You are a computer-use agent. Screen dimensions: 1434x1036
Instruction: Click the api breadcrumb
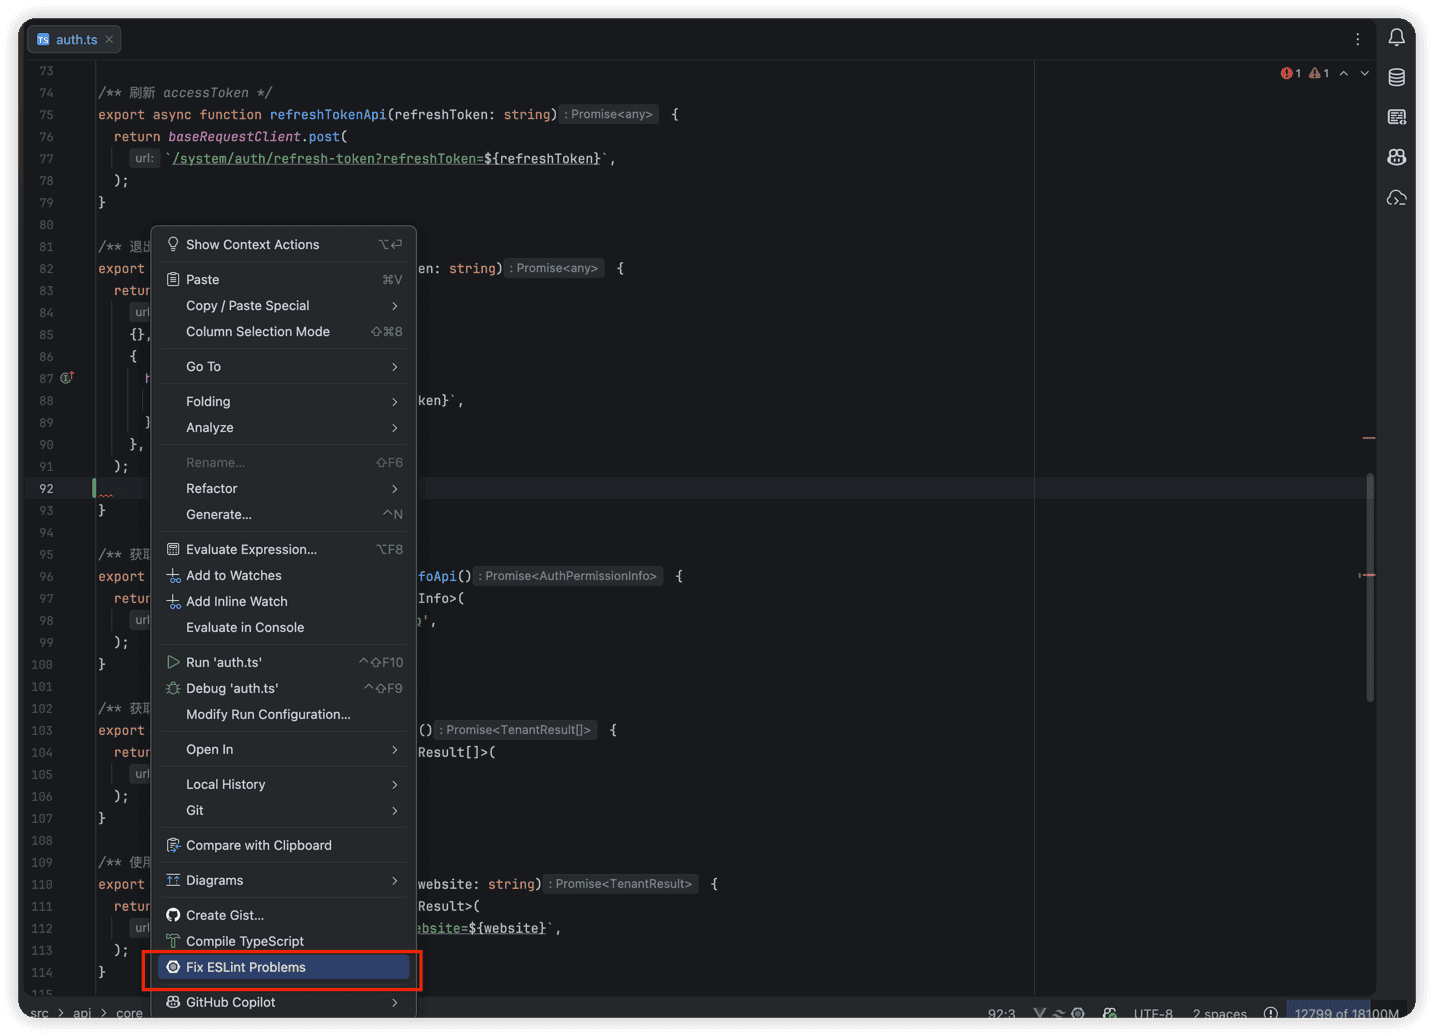pos(82,1013)
